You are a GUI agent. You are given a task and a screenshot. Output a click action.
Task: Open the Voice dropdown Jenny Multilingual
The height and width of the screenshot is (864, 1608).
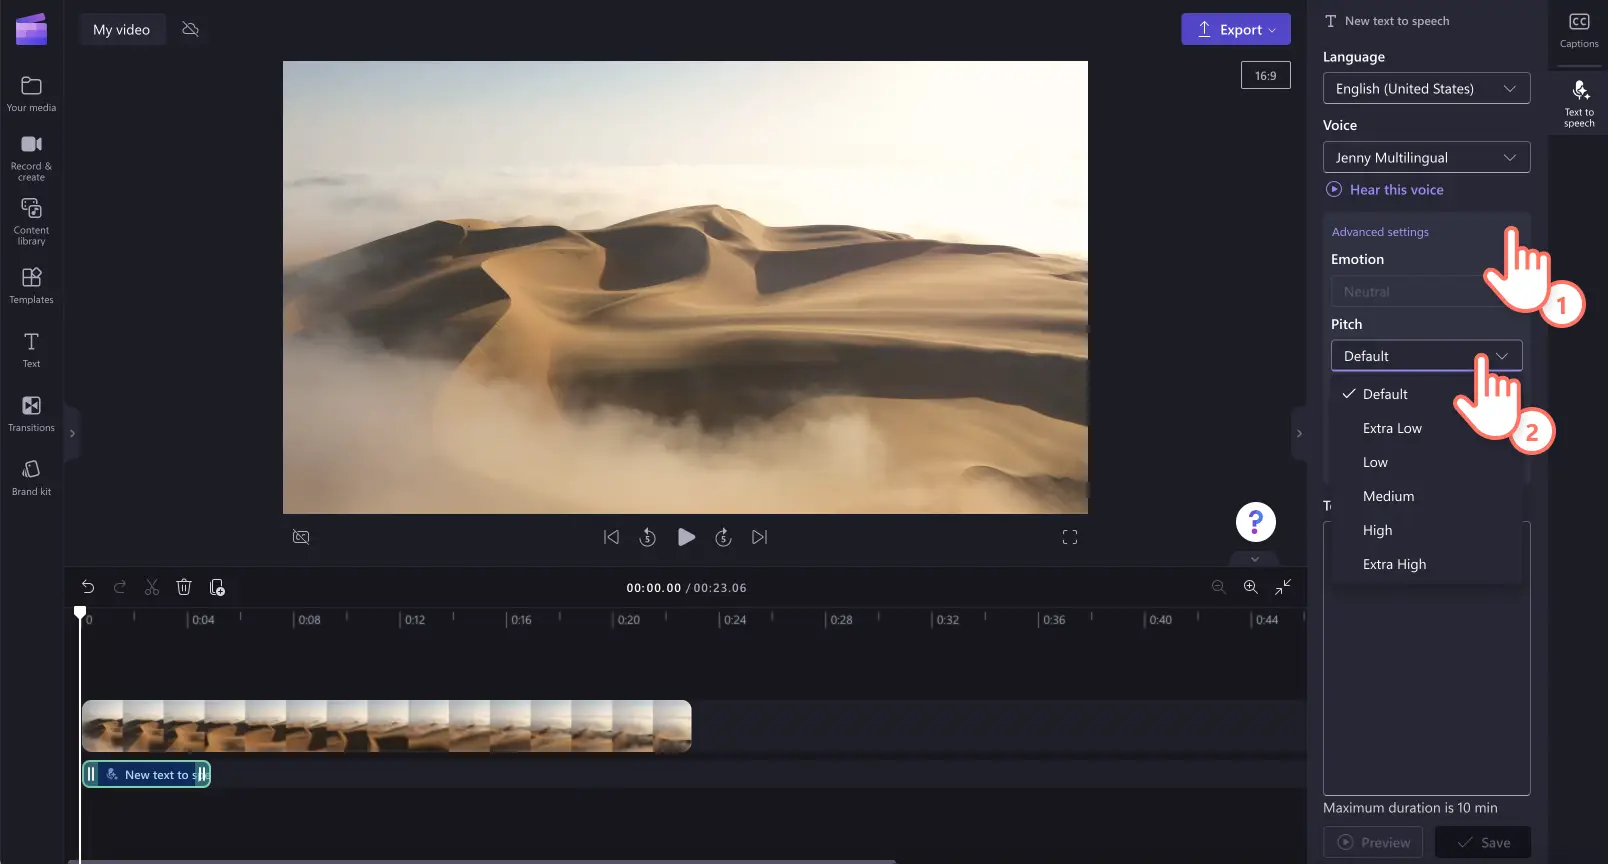1426,157
